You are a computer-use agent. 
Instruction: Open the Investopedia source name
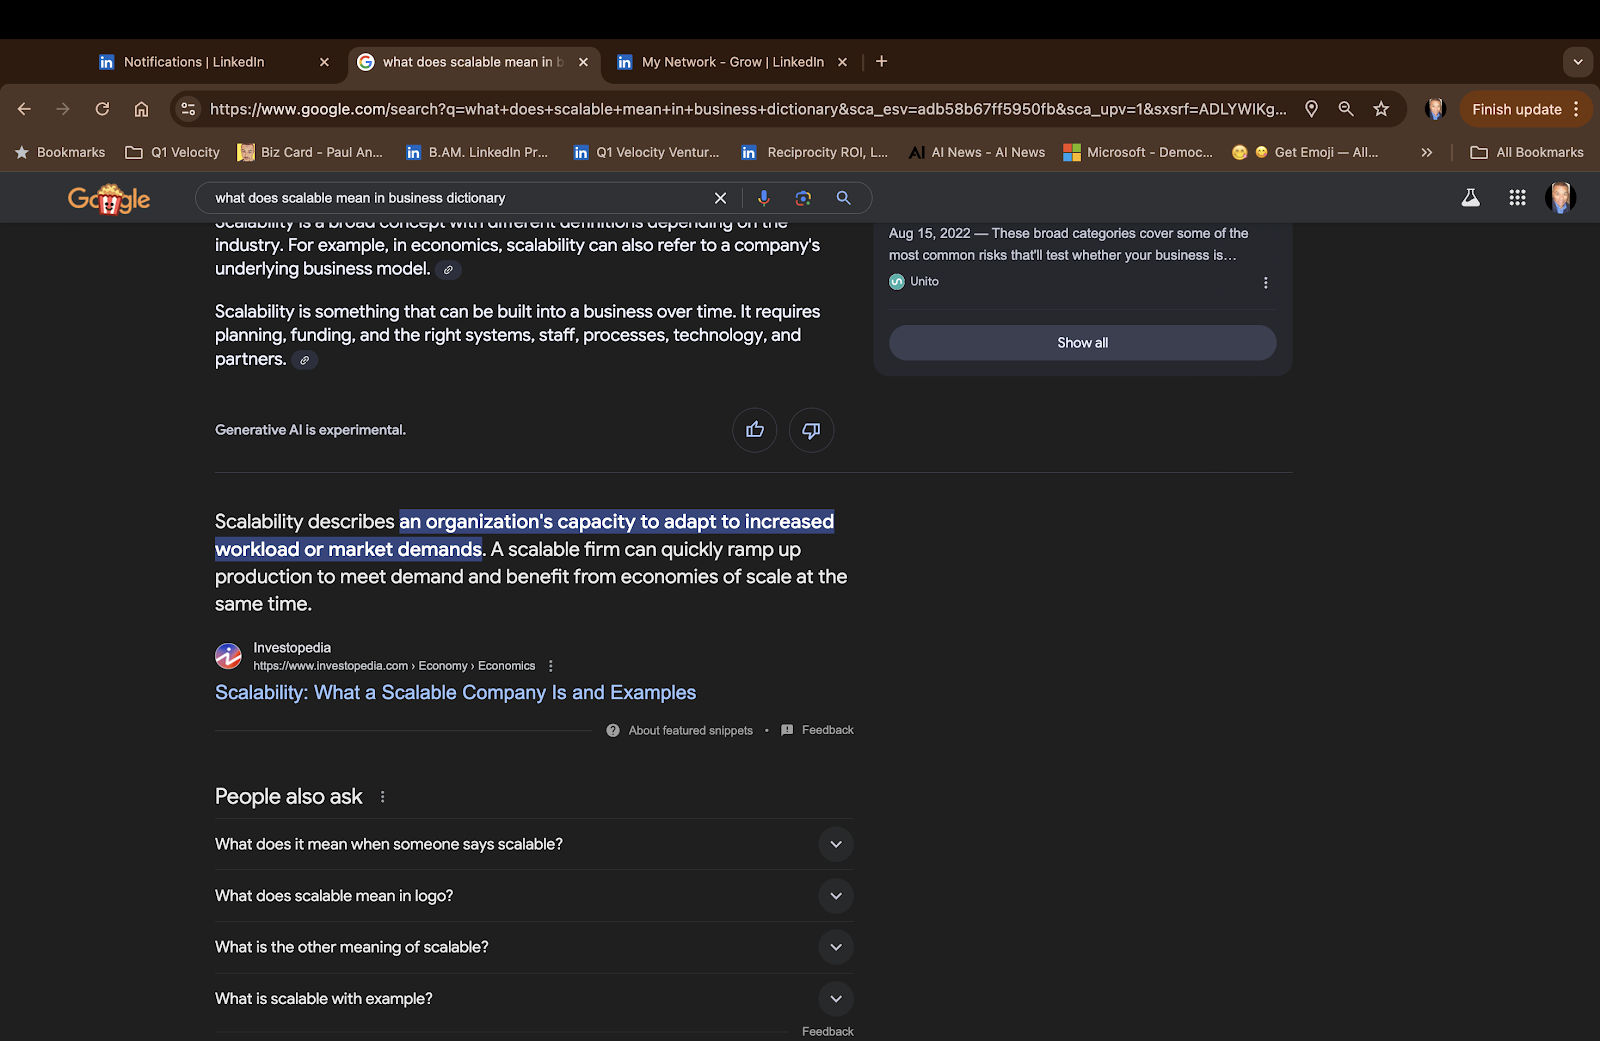[x=292, y=648]
